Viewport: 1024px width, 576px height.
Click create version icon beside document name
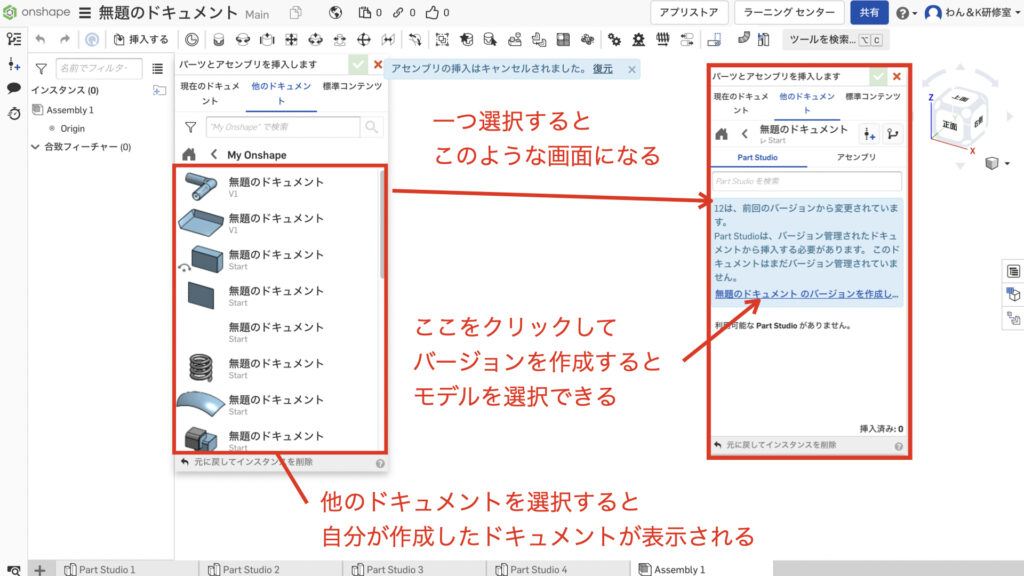(869, 134)
